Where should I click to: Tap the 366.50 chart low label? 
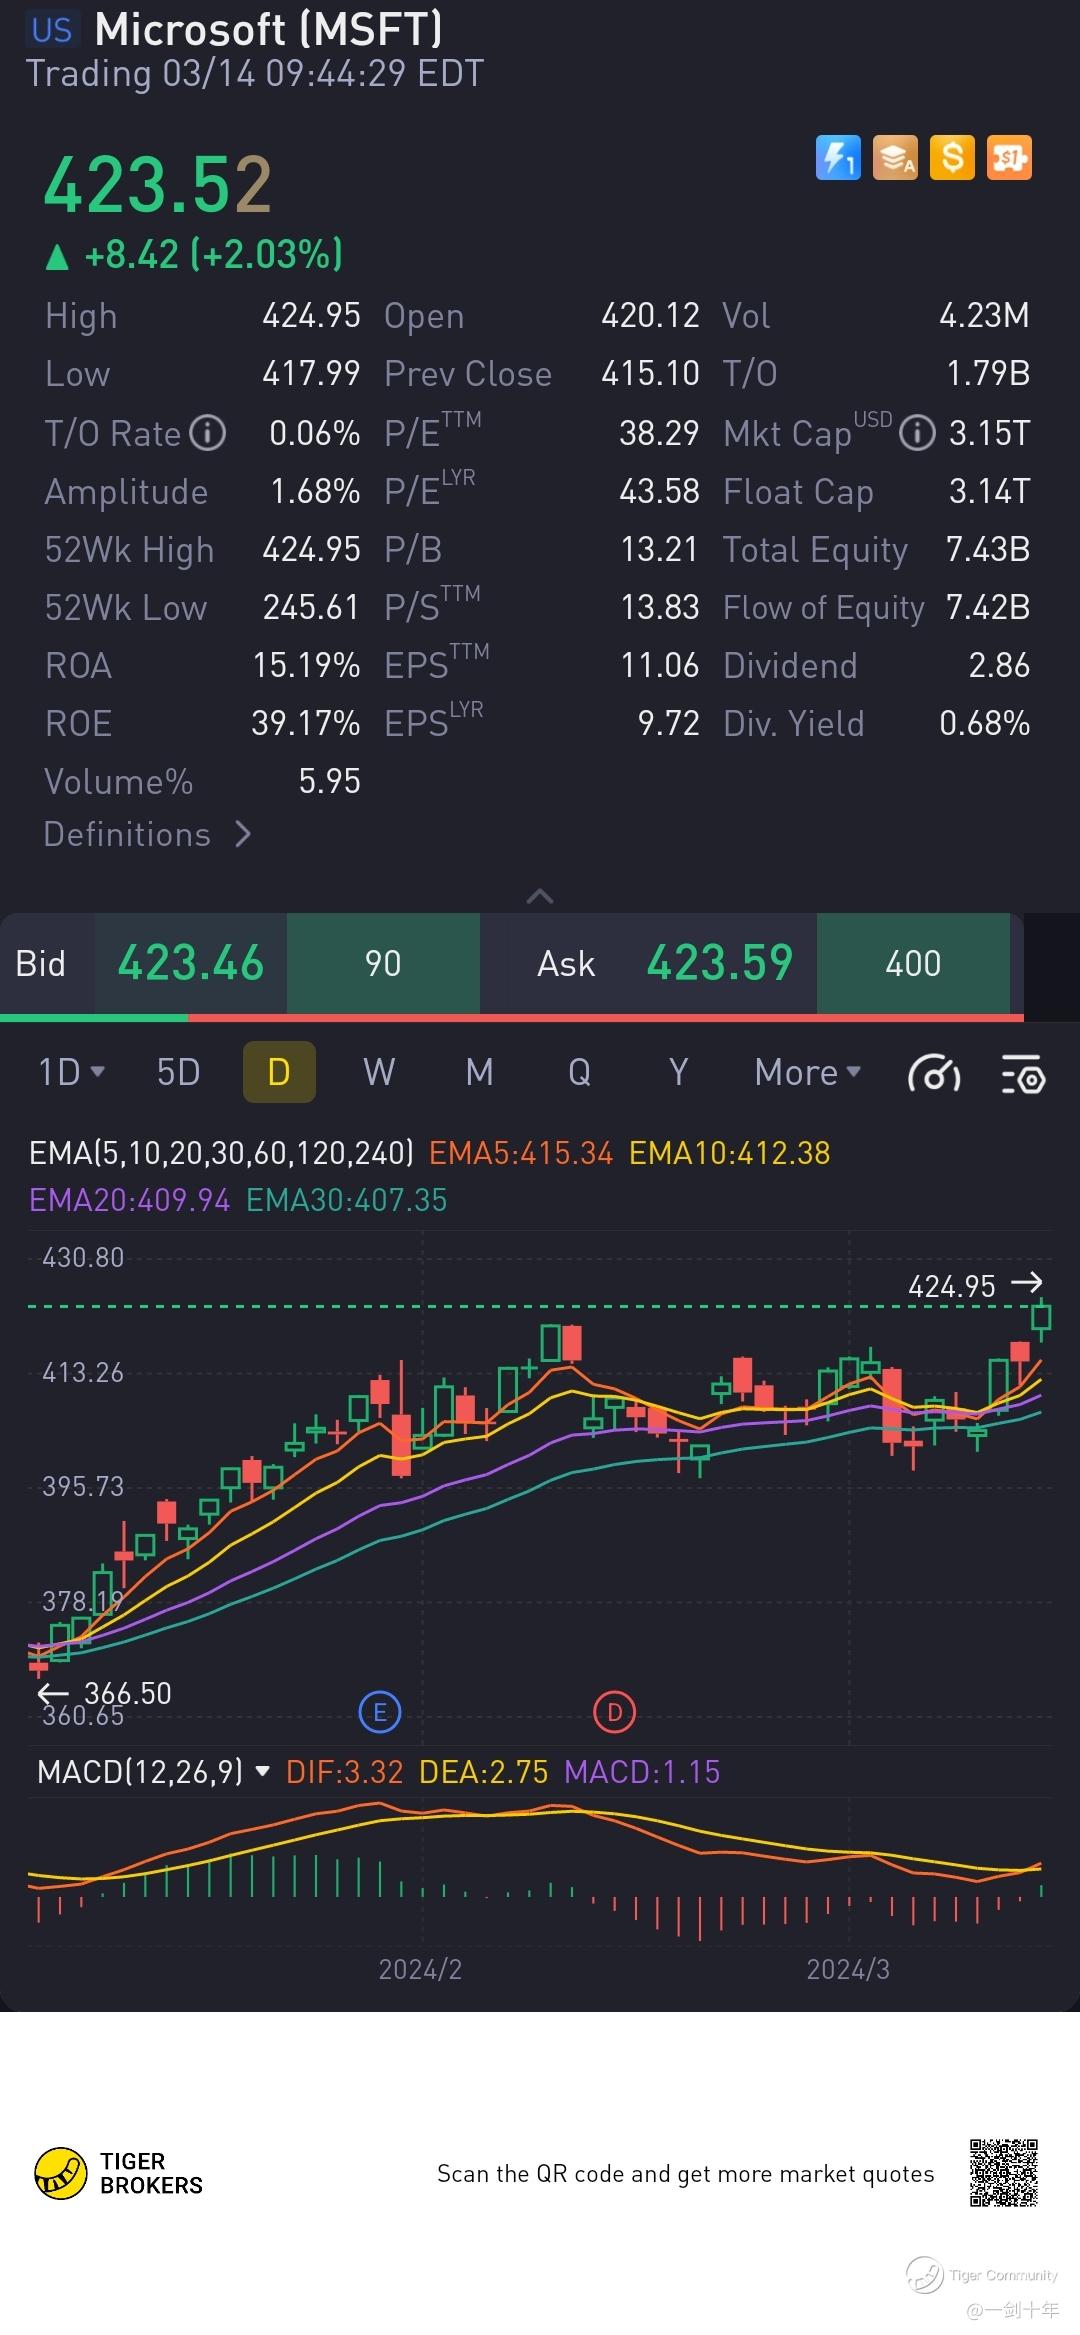[x=128, y=1693]
